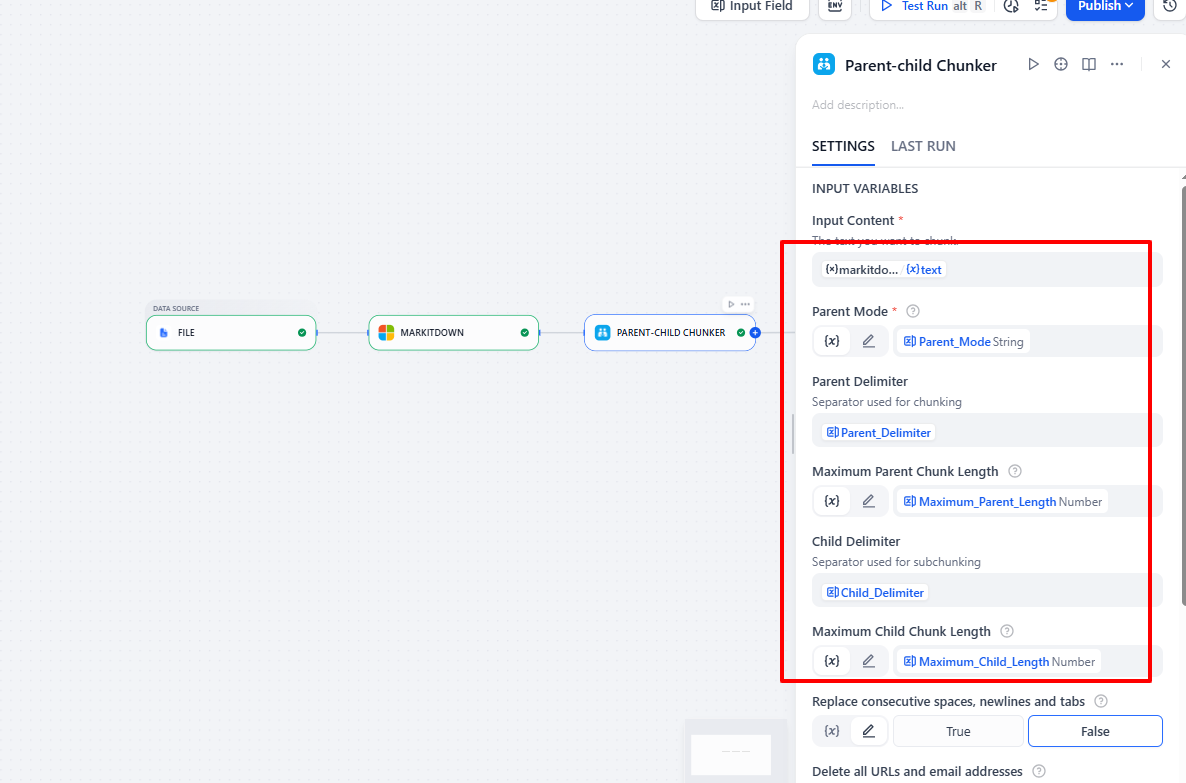Screen dimensions: 1186x783
Task: Open three-dots menu above the chunker node
Action: point(745,304)
